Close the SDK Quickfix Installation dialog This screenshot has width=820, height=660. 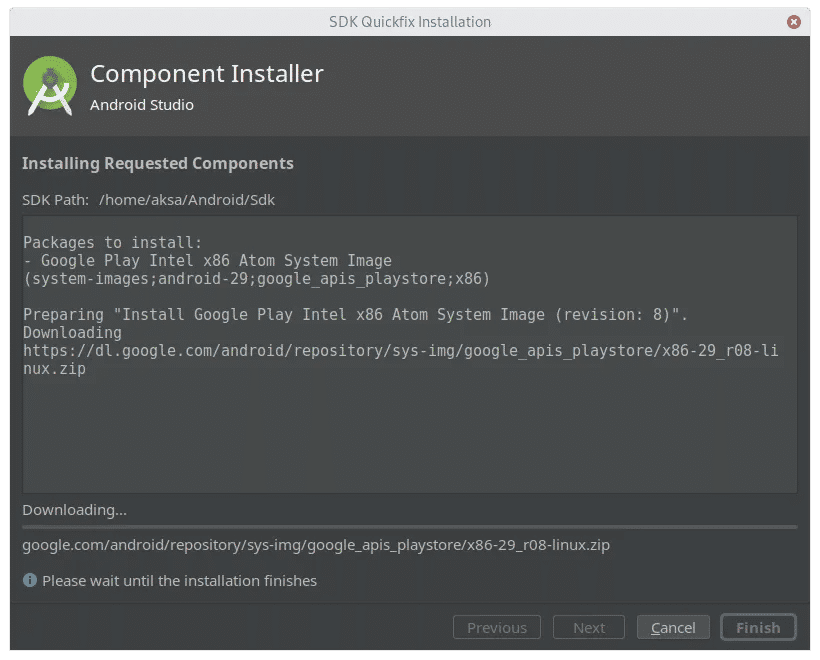793,22
